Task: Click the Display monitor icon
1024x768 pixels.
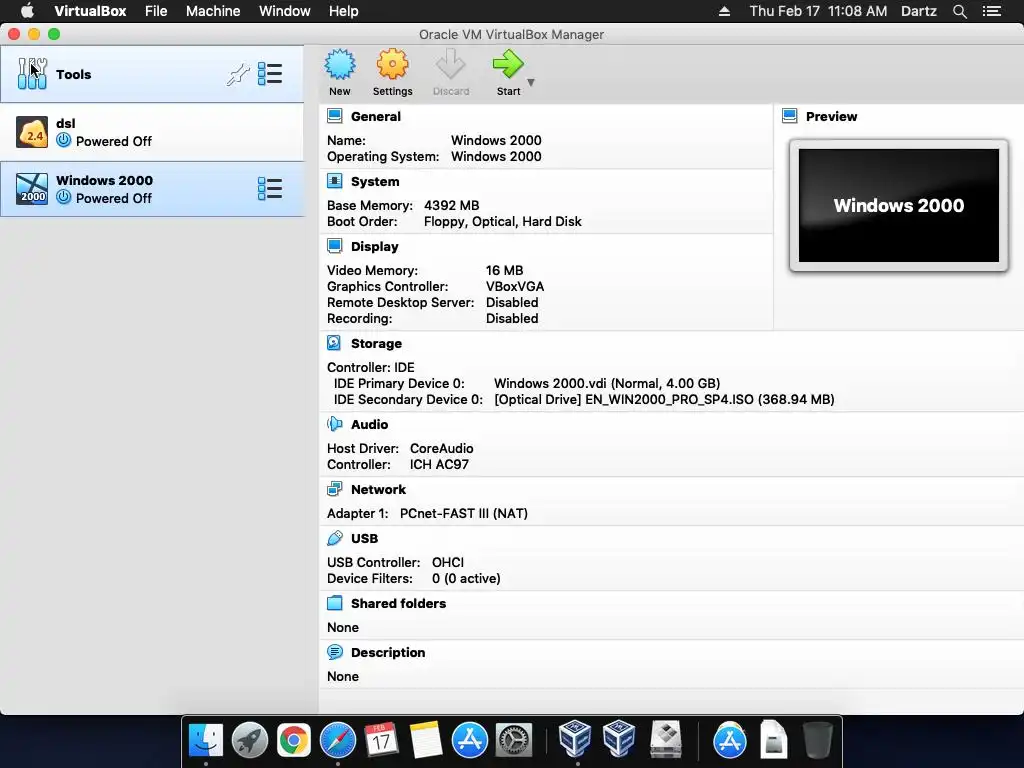Action: pos(334,246)
